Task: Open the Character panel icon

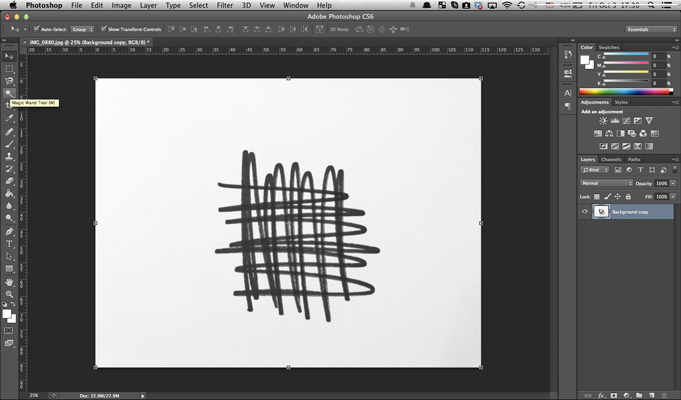Action: tap(568, 93)
